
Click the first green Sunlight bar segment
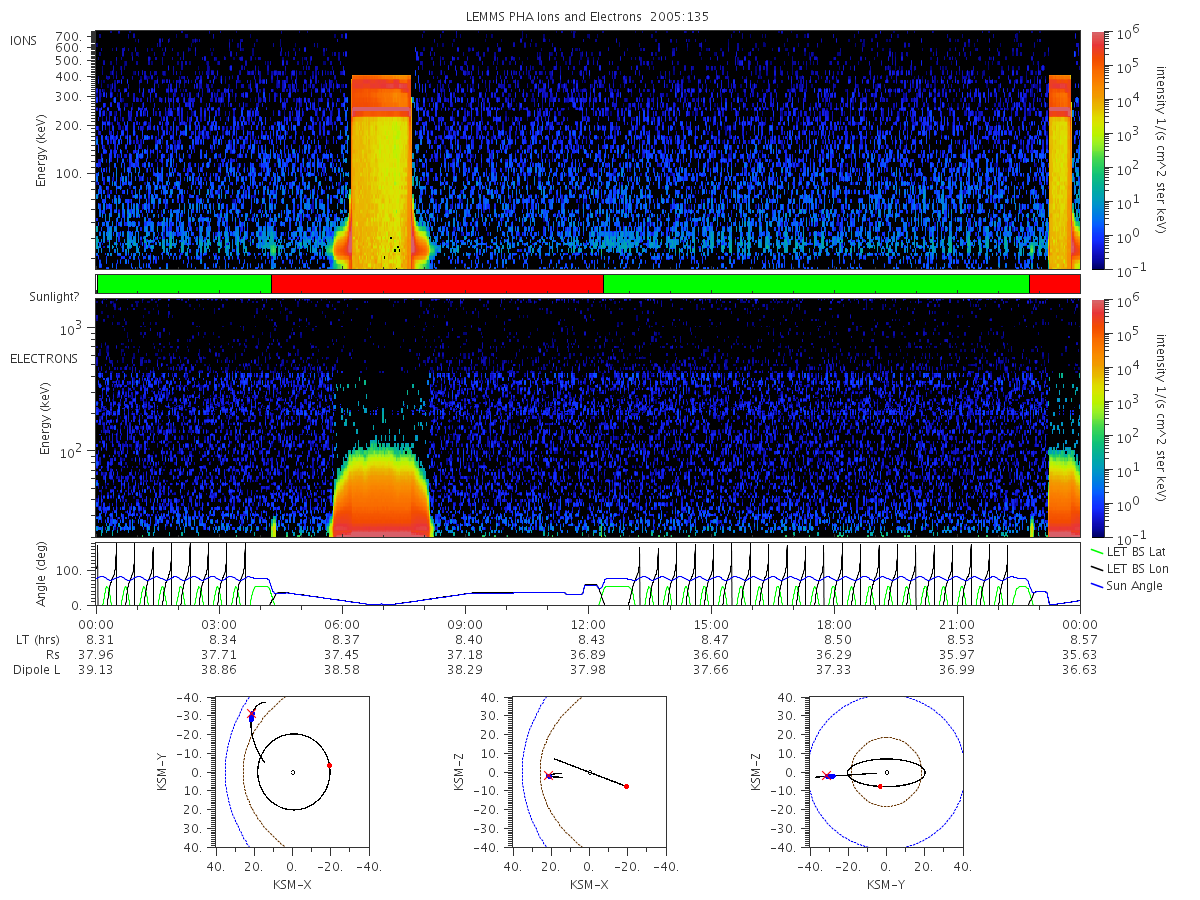[x=184, y=284]
